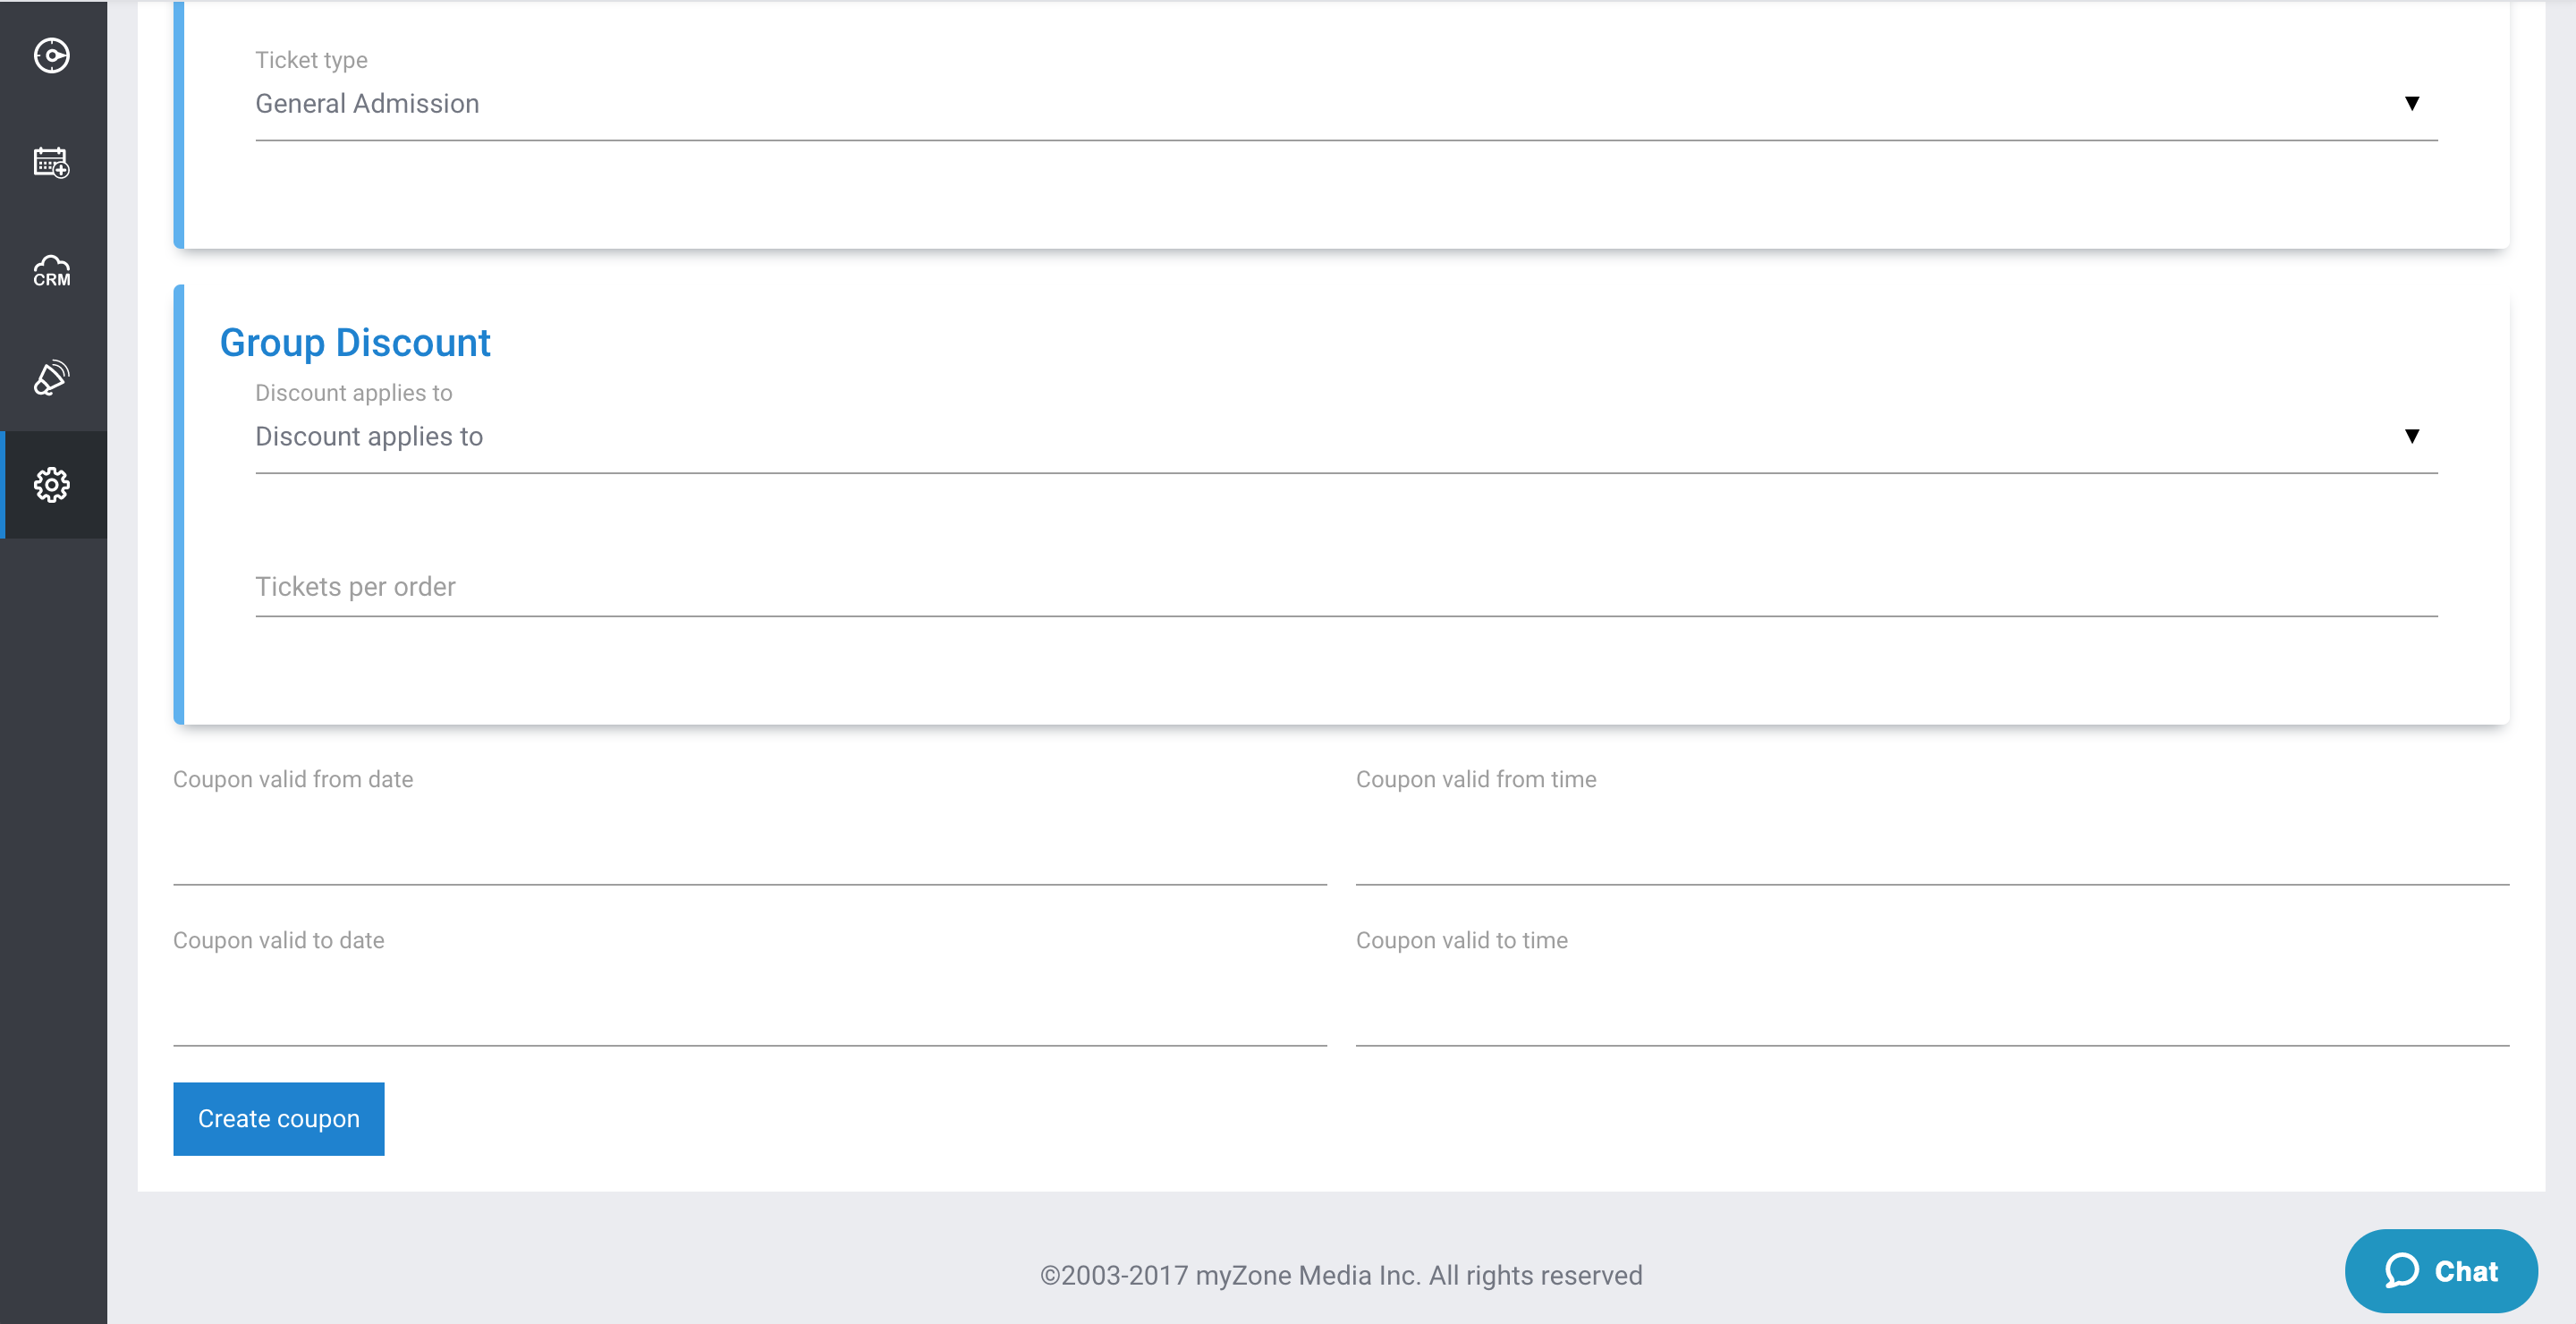Expand the Ticket type dropdown arrow

pos(2412,103)
